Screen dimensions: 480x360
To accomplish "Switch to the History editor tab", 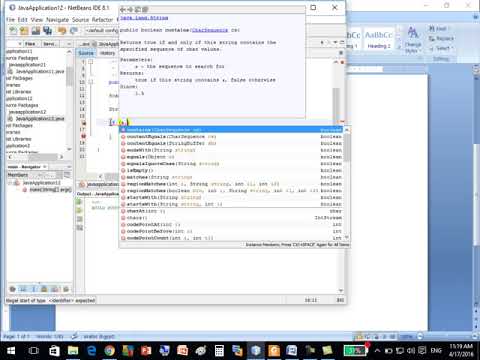I will tap(107, 53).
